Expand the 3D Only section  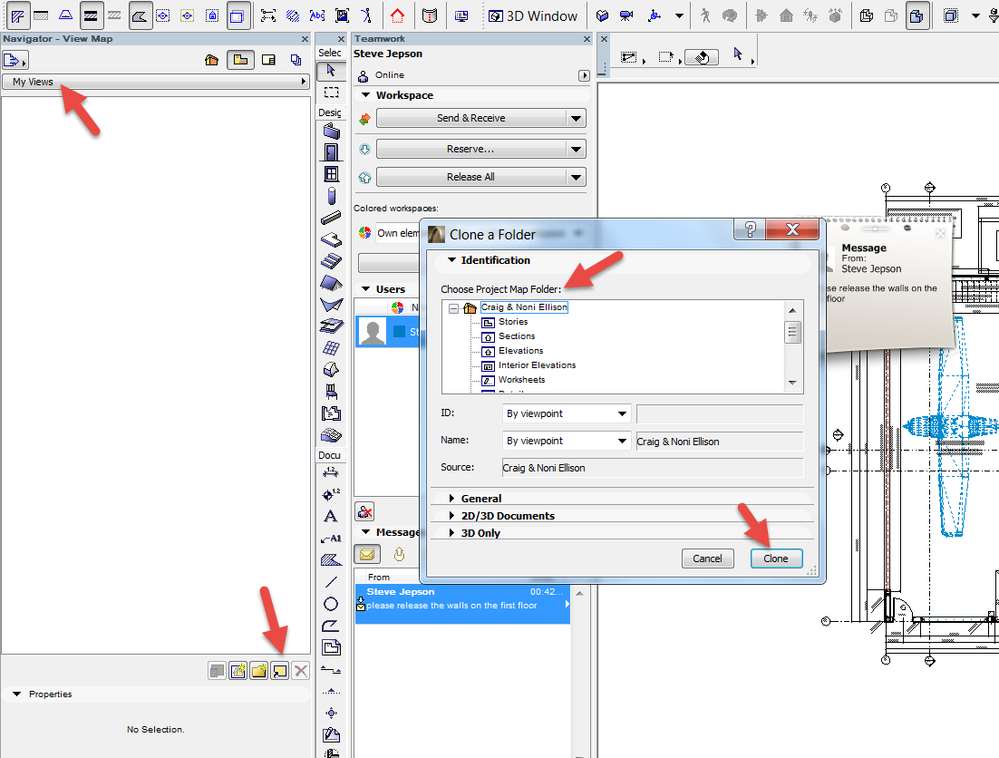451,533
